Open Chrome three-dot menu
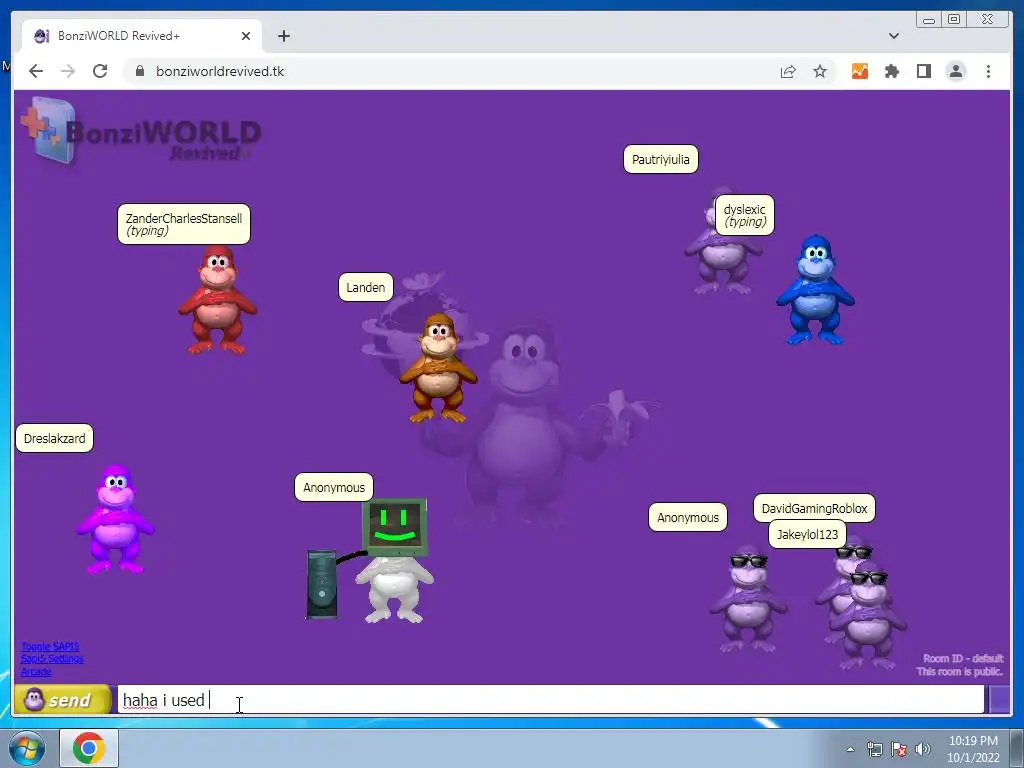1024x768 pixels. point(988,71)
